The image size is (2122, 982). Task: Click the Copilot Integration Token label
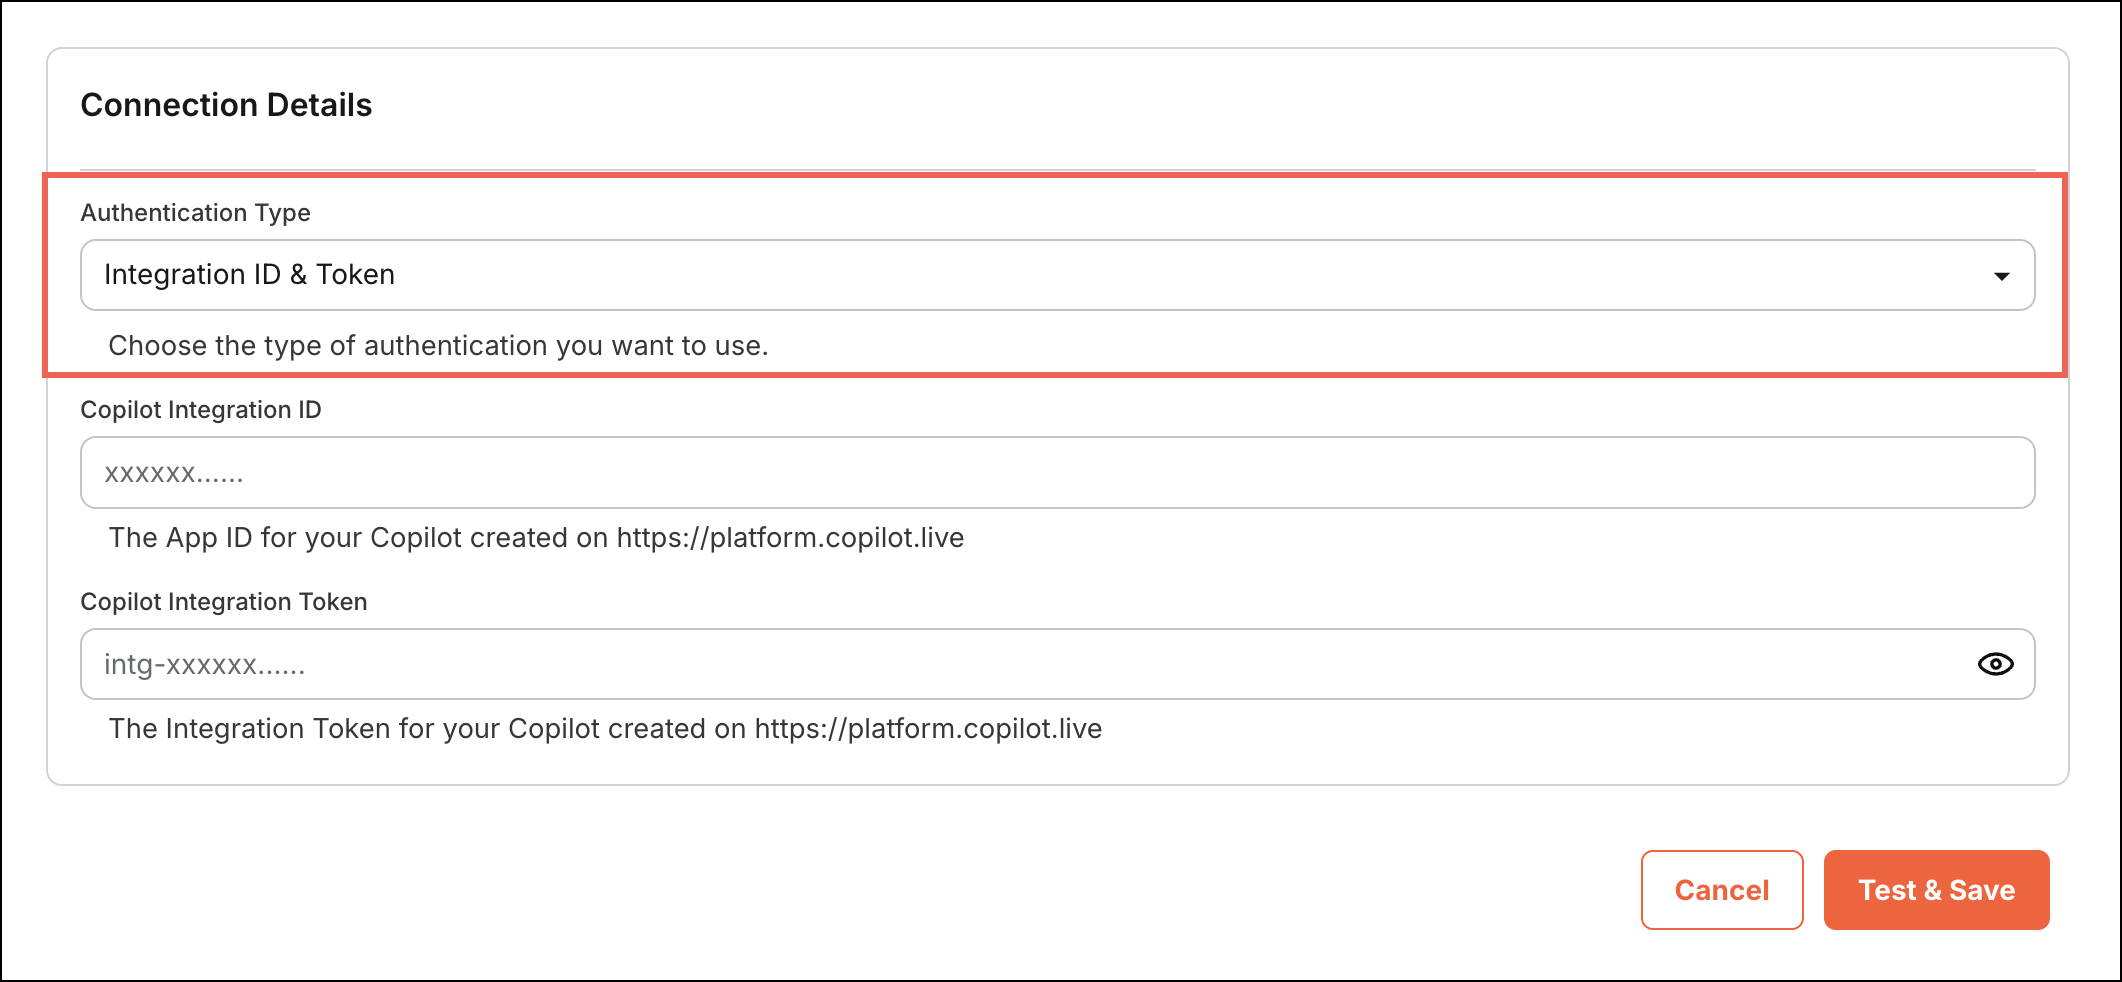[224, 601]
